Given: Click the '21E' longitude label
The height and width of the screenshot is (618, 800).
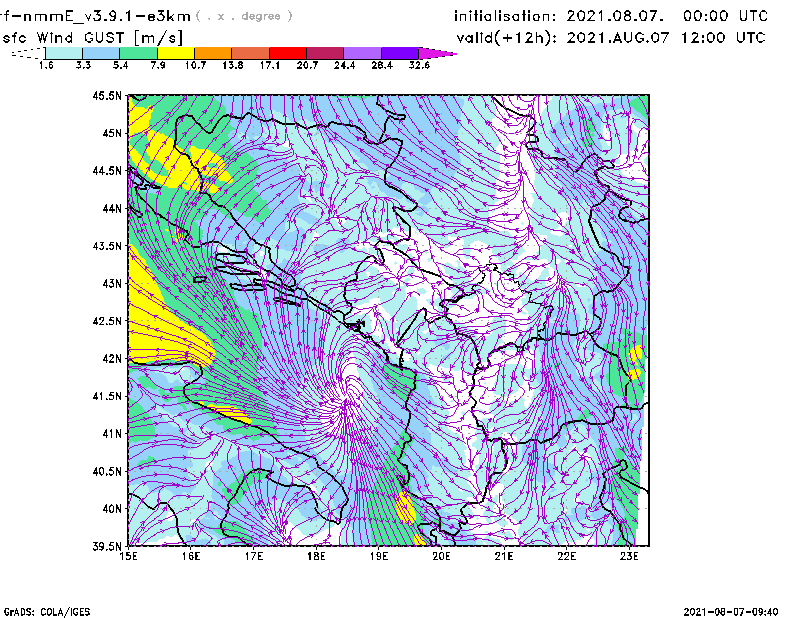Looking at the screenshot, I should pos(504,556).
